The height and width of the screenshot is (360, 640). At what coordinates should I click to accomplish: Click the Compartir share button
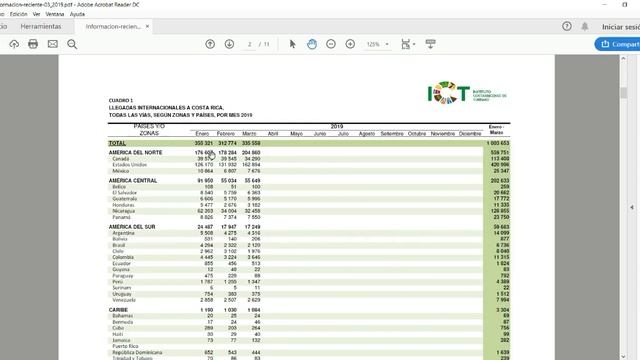617,44
